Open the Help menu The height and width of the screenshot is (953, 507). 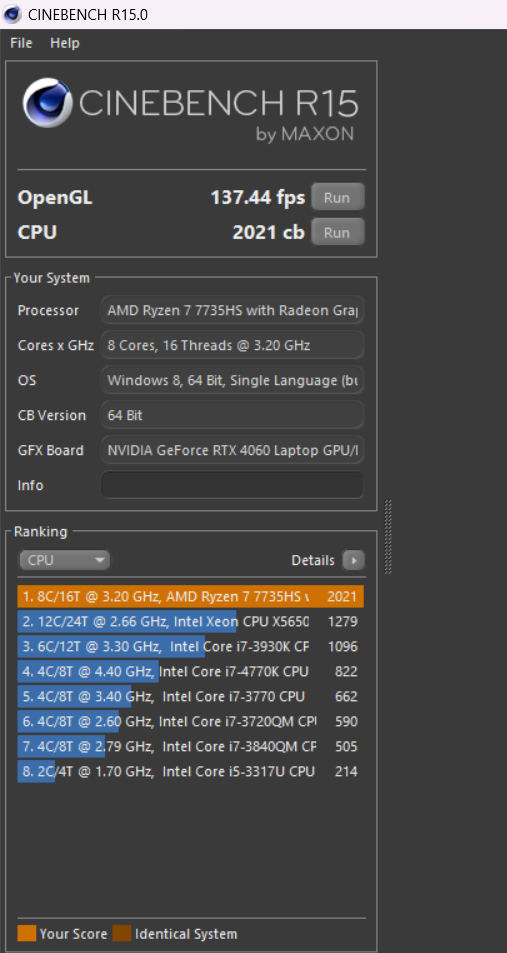tap(64, 43)
